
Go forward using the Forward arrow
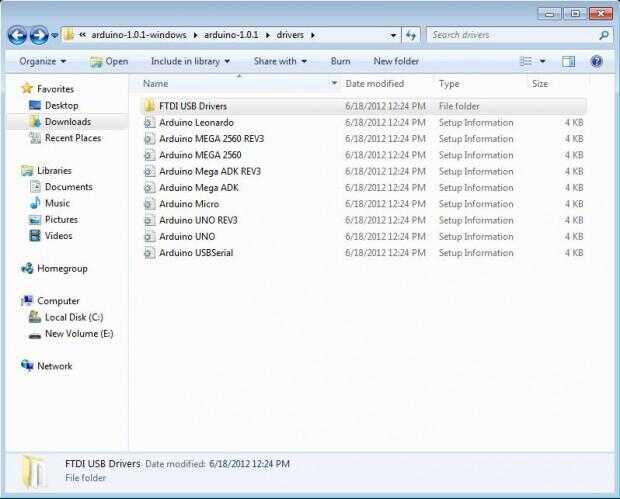39,35
